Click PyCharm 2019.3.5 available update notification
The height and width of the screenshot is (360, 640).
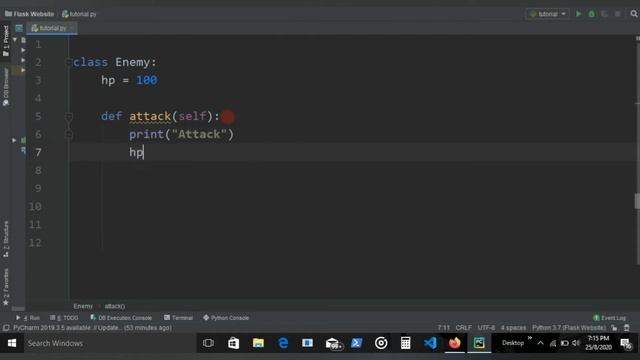click(x=92, y=328)
